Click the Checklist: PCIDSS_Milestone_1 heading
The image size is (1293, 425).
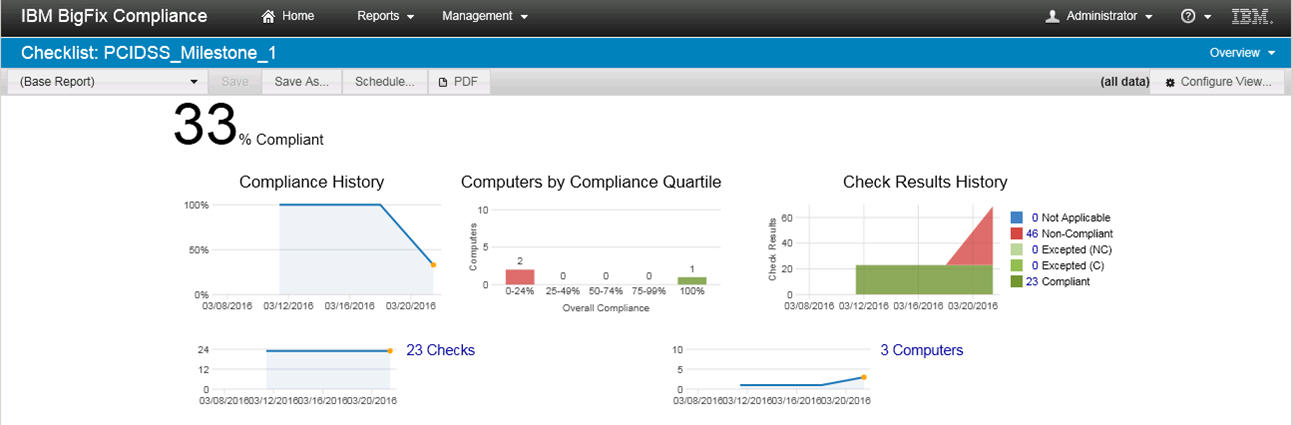point(148,53)
